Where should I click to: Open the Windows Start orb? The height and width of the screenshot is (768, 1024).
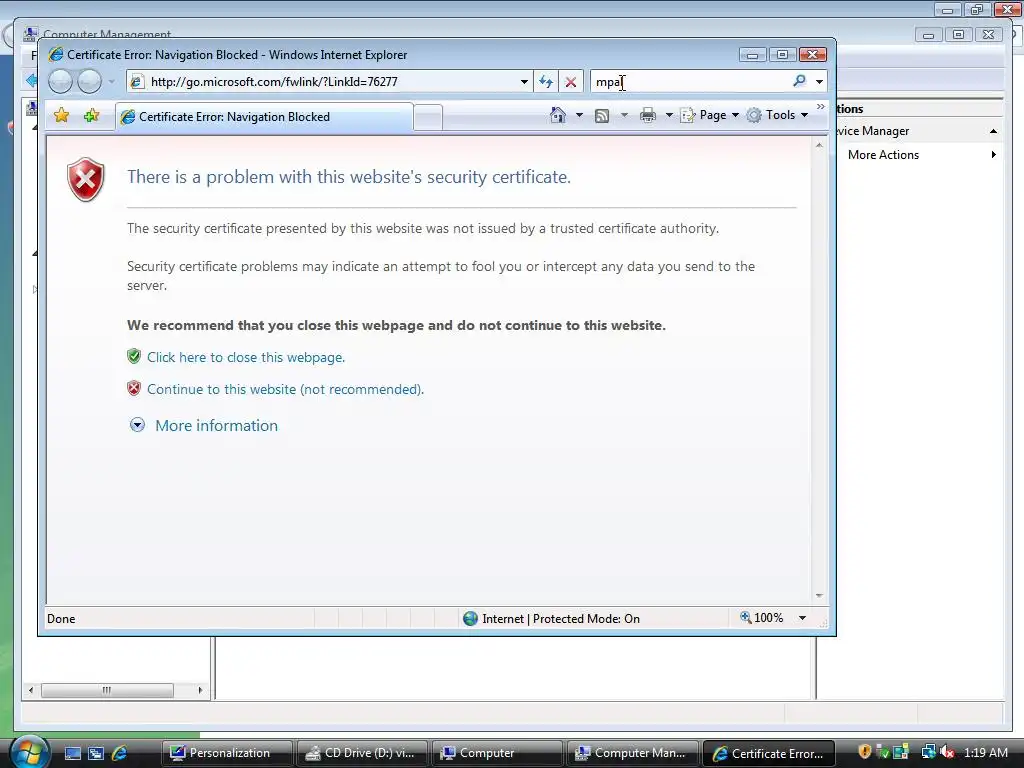point(30,752)
